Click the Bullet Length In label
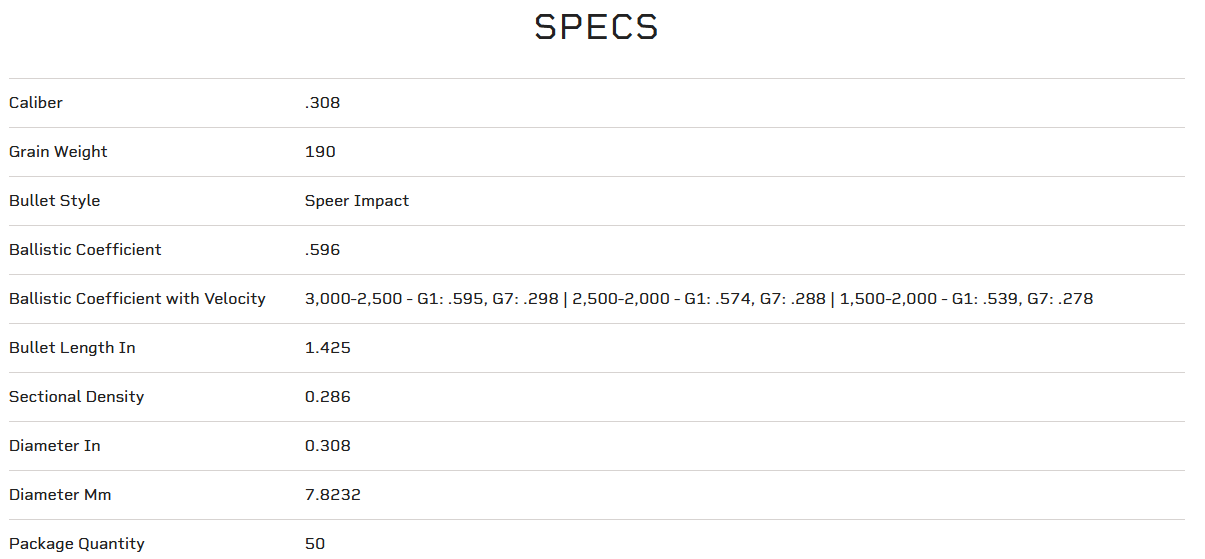 pos(72,348)
